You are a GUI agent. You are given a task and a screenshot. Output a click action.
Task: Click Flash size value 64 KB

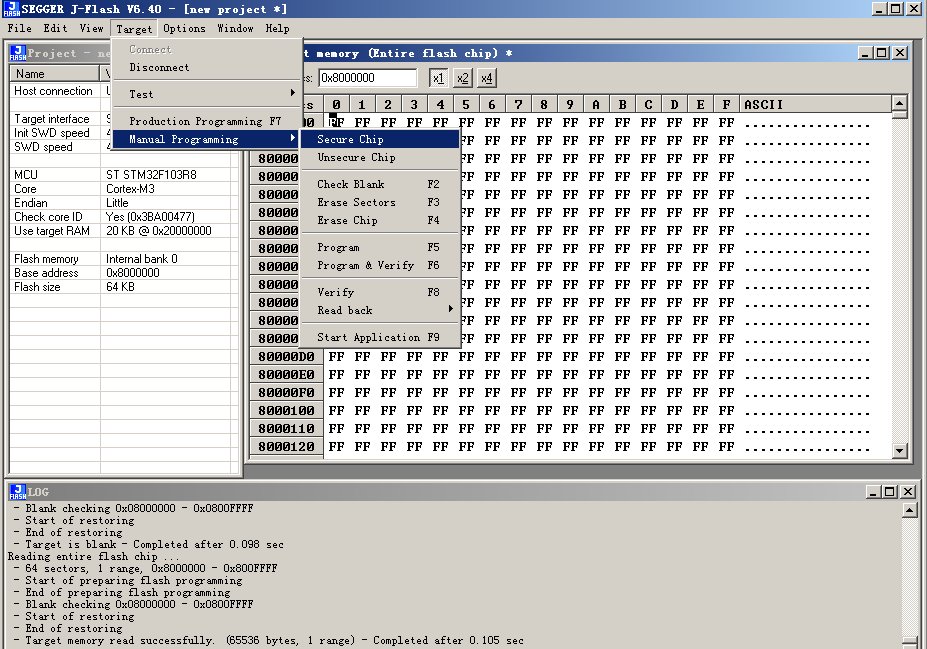click(121, 287)
